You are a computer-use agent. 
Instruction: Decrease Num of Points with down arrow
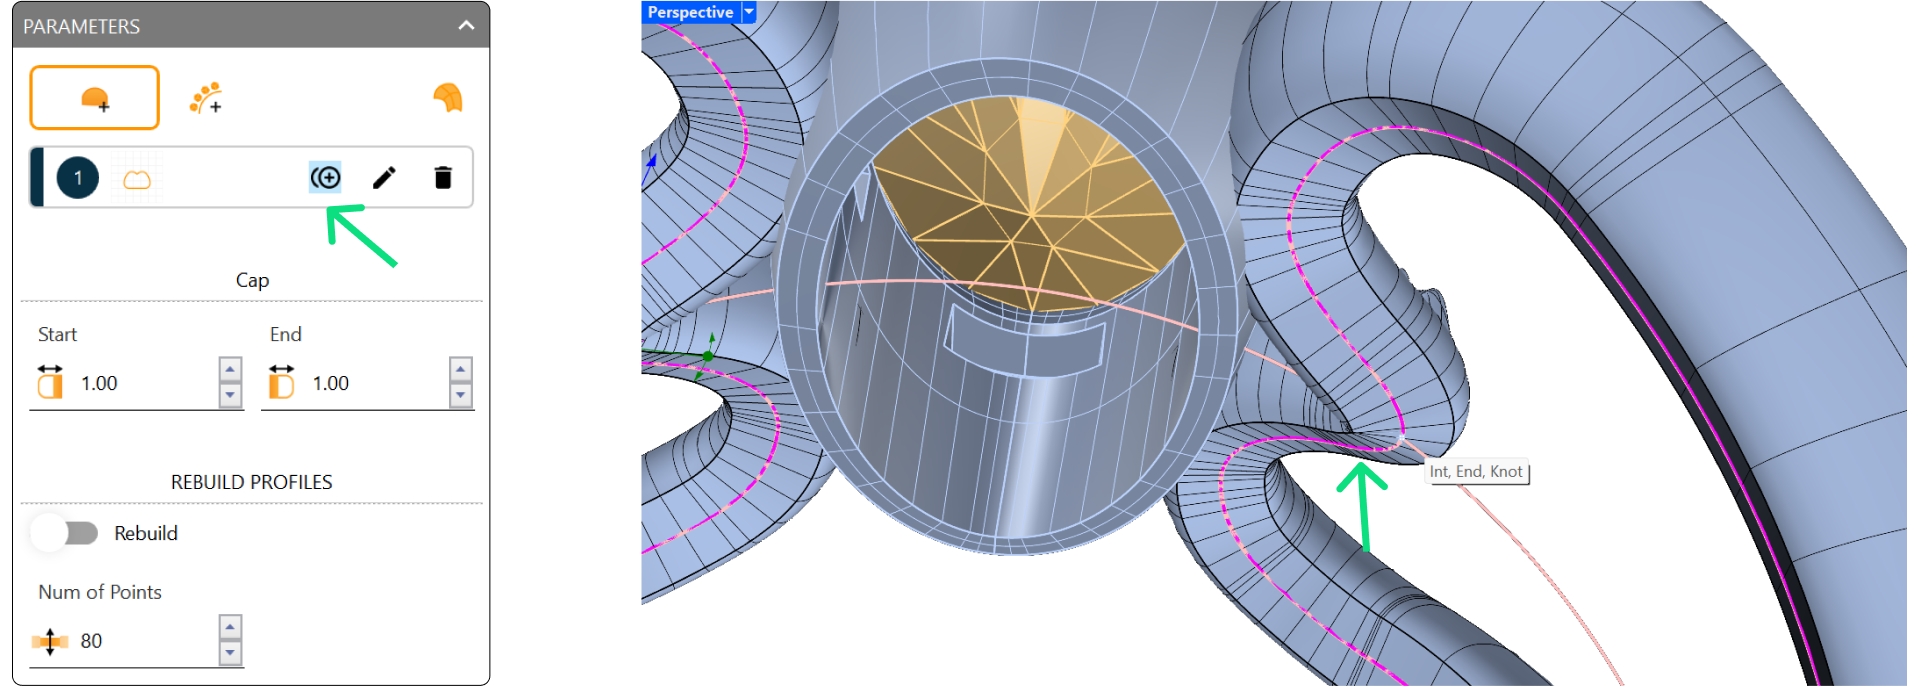[x=230, y=653]
